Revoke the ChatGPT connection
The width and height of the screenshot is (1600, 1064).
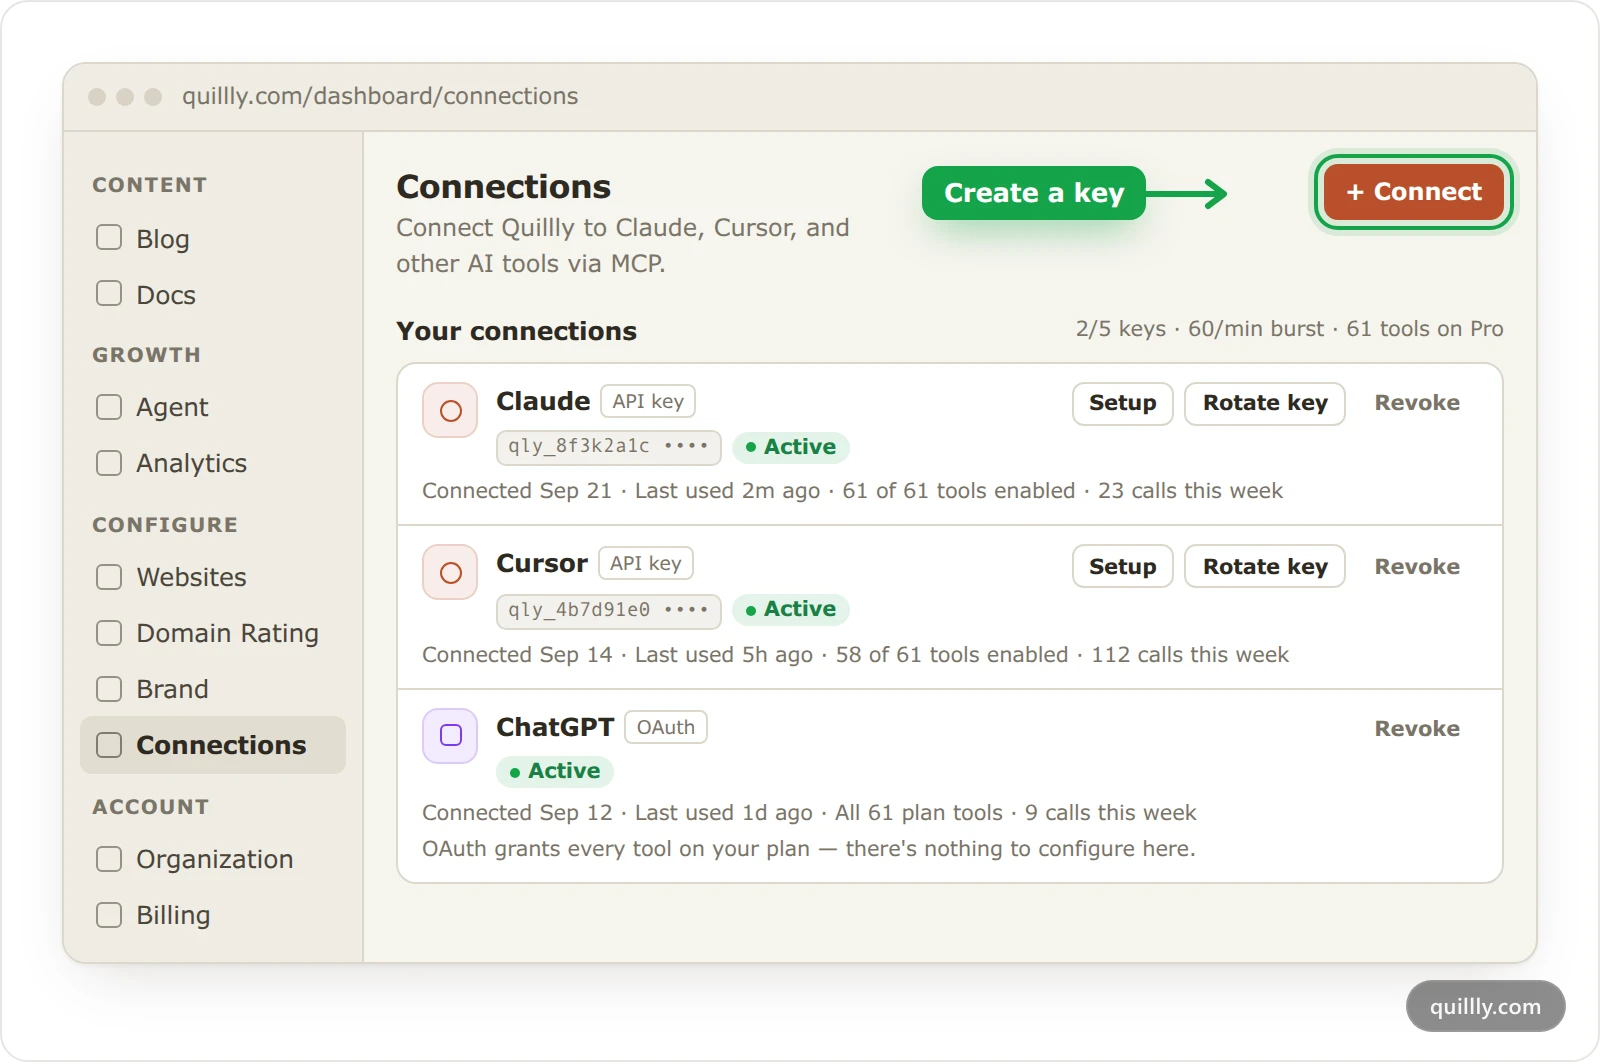1417,728
